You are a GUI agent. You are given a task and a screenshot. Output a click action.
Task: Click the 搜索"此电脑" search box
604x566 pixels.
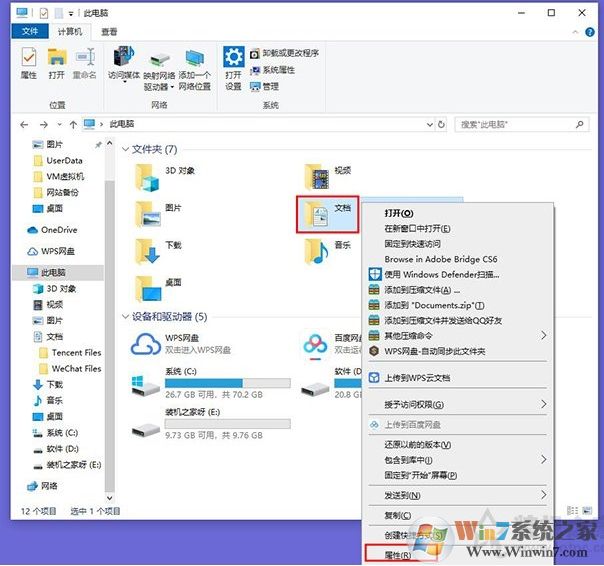coord(522,124)
